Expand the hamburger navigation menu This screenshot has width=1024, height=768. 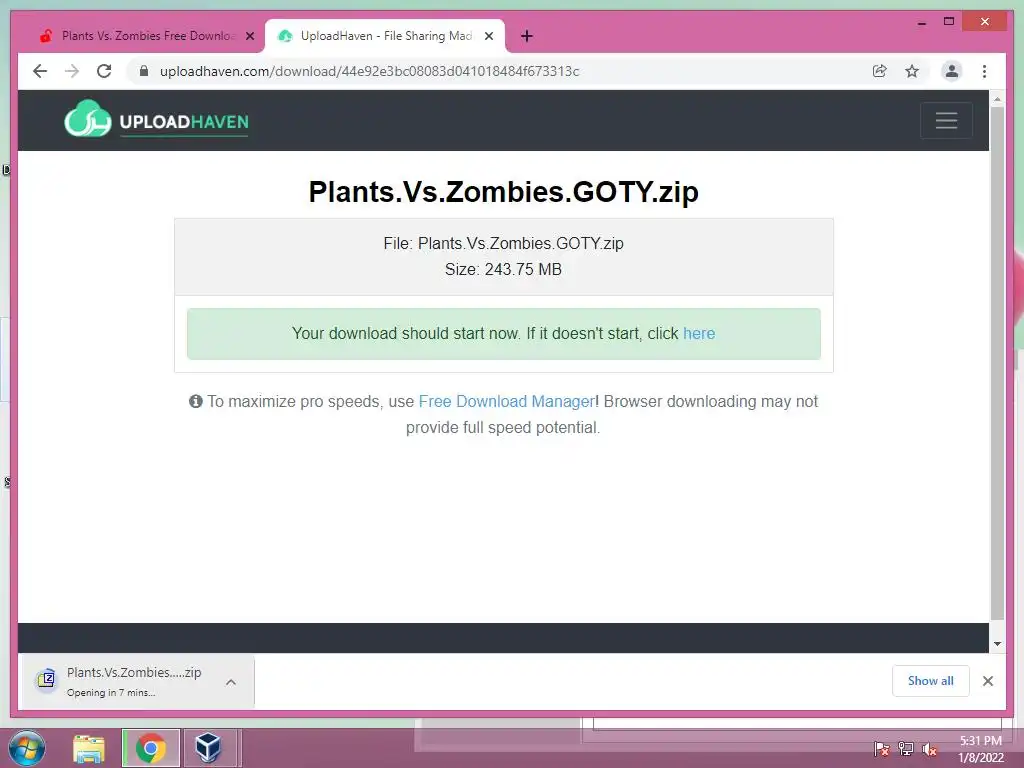tap(946, 120)
